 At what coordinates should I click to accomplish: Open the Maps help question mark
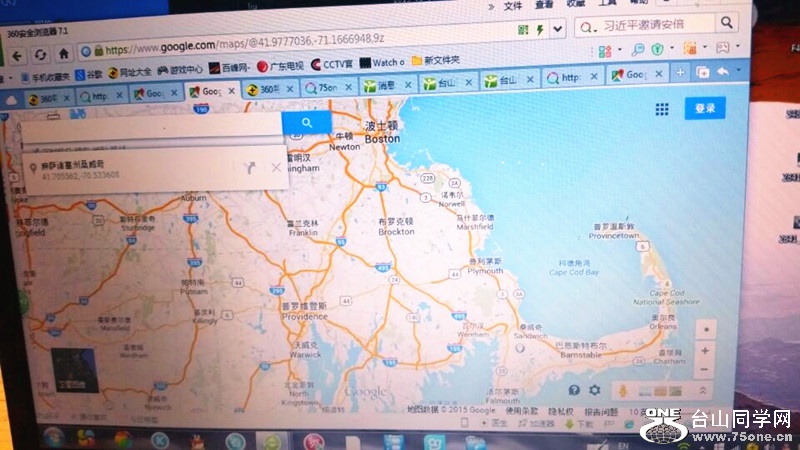[x=575, y=390]
